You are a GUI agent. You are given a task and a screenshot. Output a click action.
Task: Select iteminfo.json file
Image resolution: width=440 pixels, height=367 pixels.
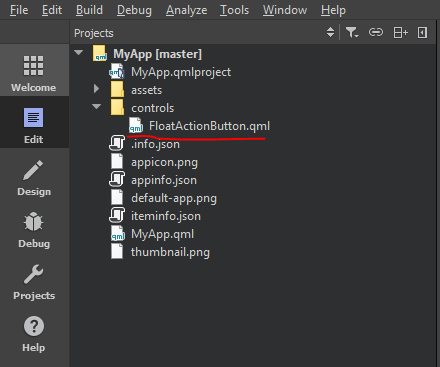pos(166,216)
